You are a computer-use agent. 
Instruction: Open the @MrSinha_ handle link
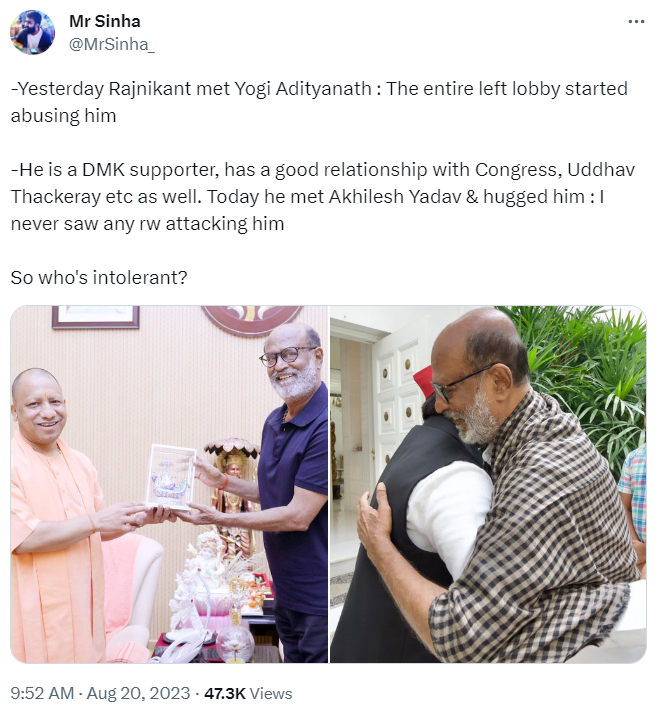111,44
